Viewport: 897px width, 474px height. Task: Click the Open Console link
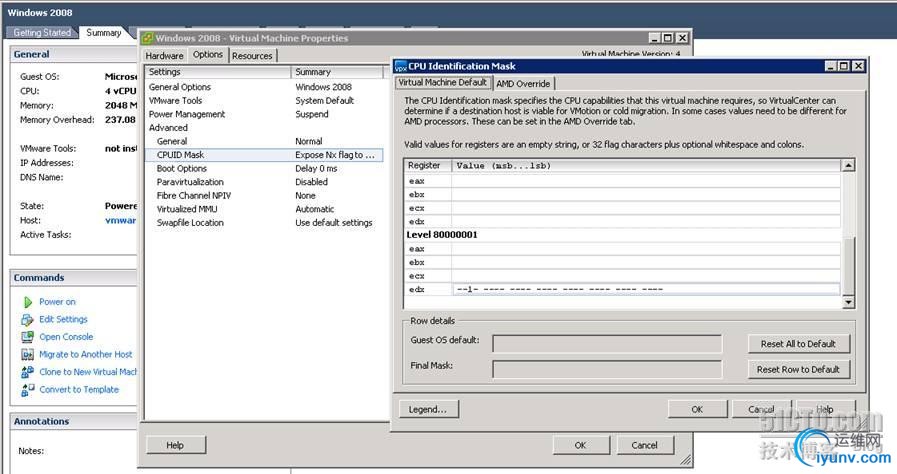[66, 337]
